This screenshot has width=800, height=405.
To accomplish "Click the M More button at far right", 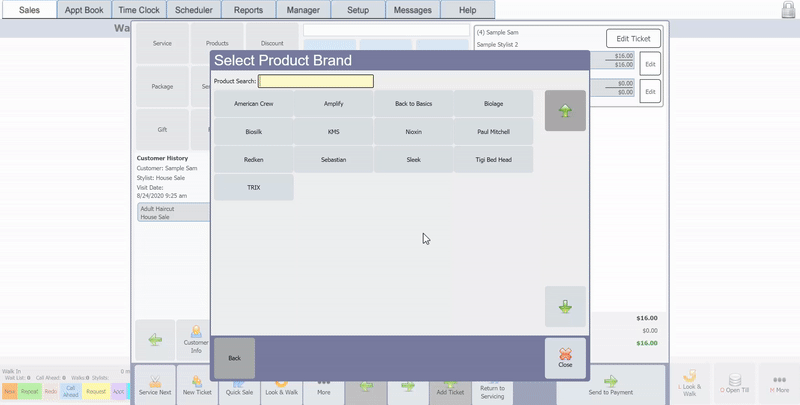I will [x=779, y=384].
